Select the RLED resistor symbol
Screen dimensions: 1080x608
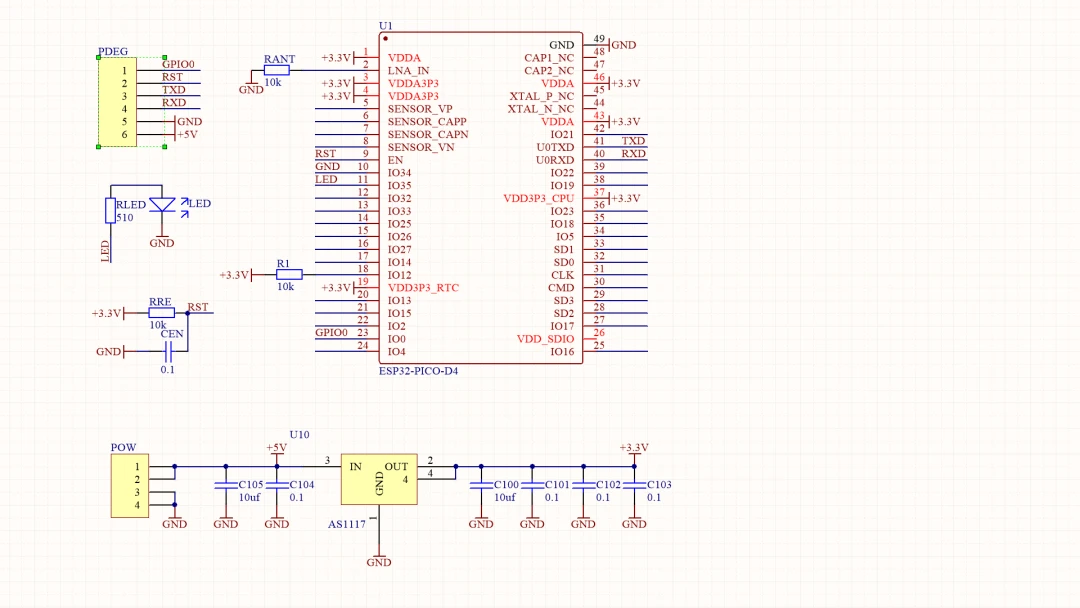point(110,211)
